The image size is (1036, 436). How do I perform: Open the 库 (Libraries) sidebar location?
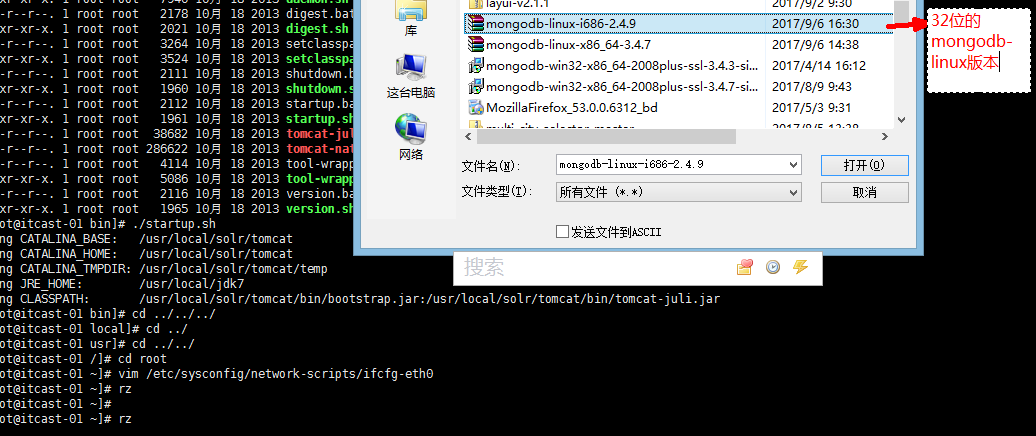click(410, 17)
